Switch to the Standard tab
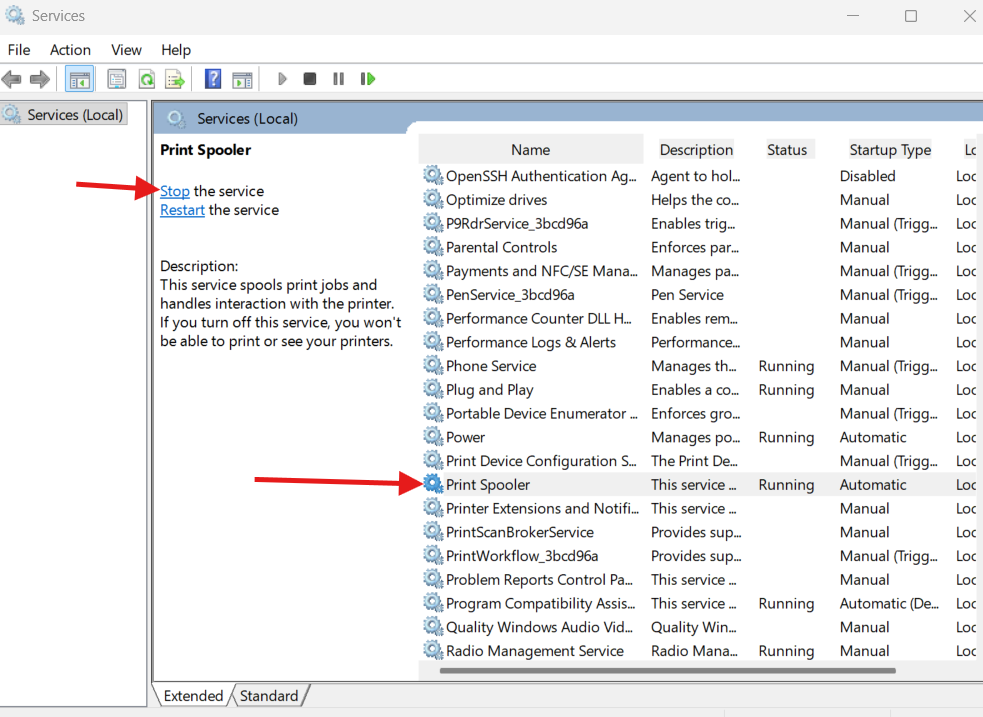This screenshot has width=983, height=717. pyautogui.click(x=269, y=696)
